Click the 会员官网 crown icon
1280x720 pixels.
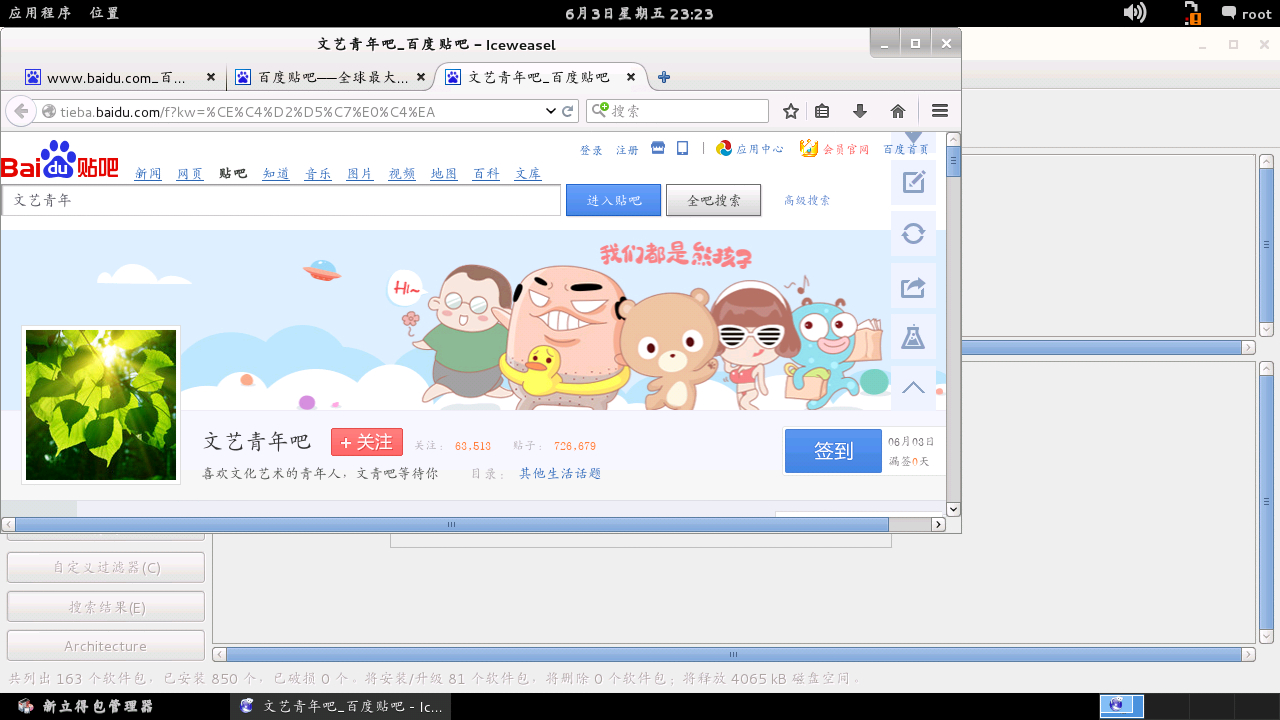click(809, 149)
